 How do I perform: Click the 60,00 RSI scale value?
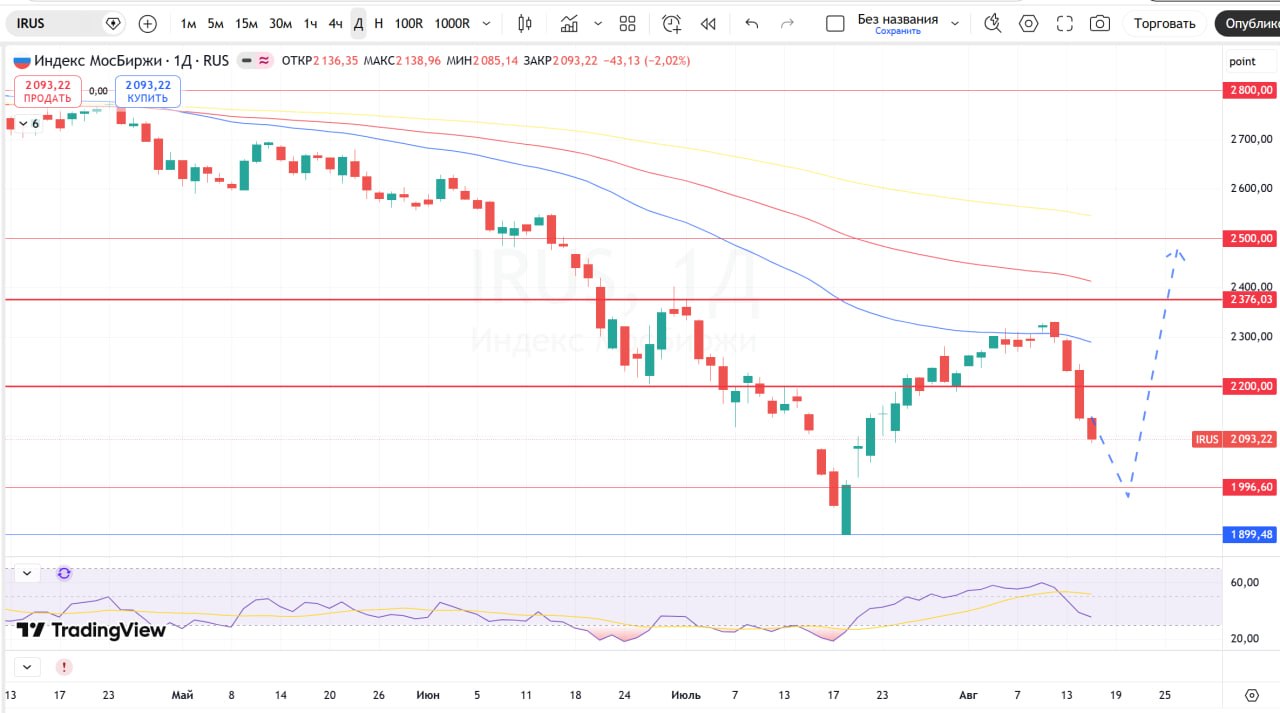click(1245, 582)
